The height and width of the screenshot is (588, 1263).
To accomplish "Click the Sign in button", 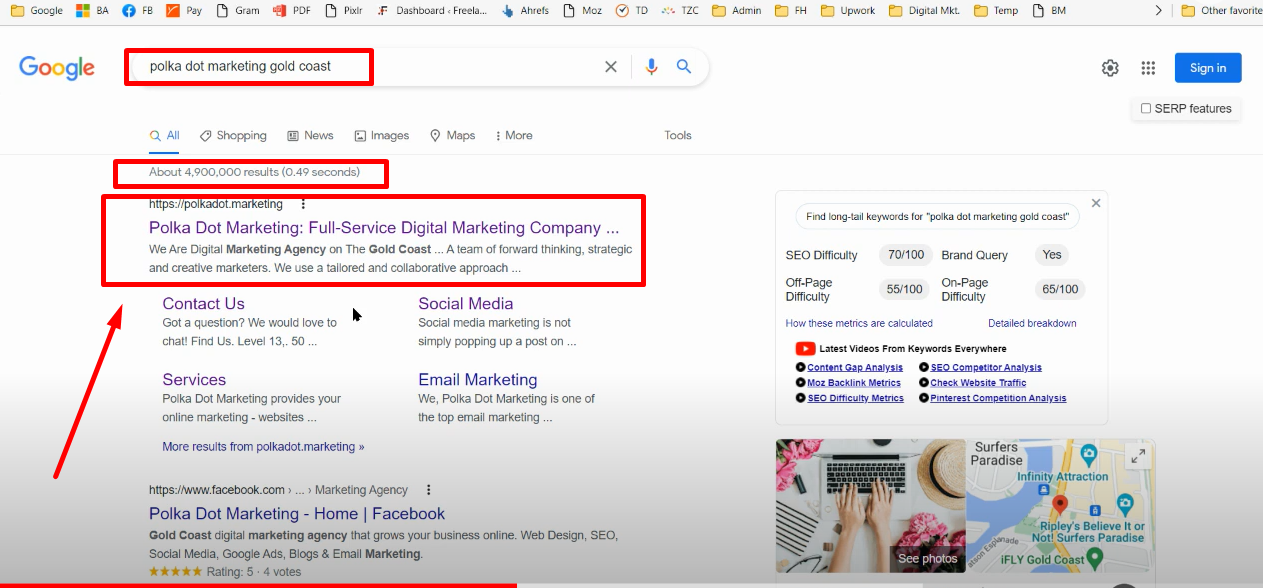I will point(1207,67).
